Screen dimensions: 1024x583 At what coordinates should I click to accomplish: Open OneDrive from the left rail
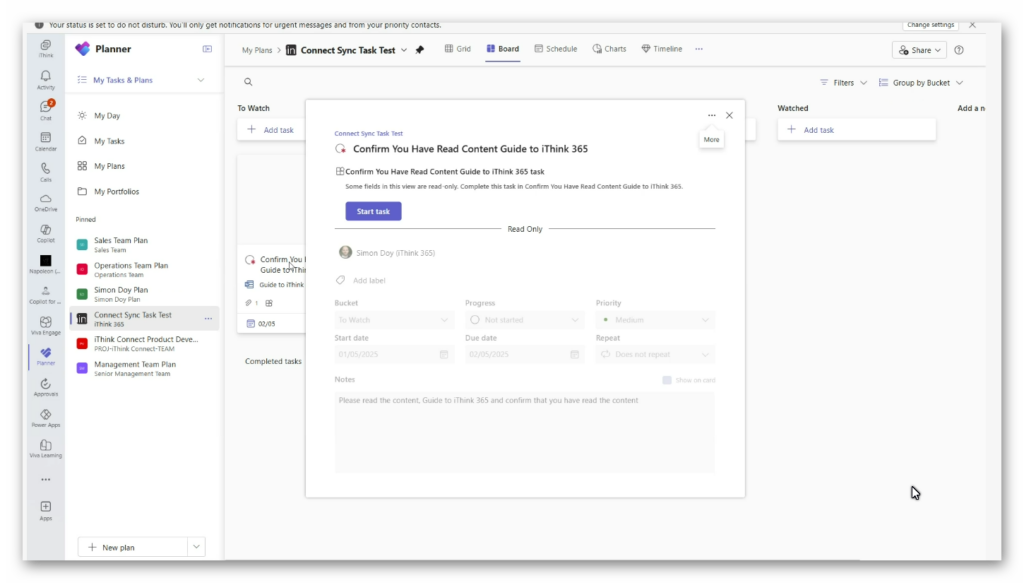click(46, 202)
